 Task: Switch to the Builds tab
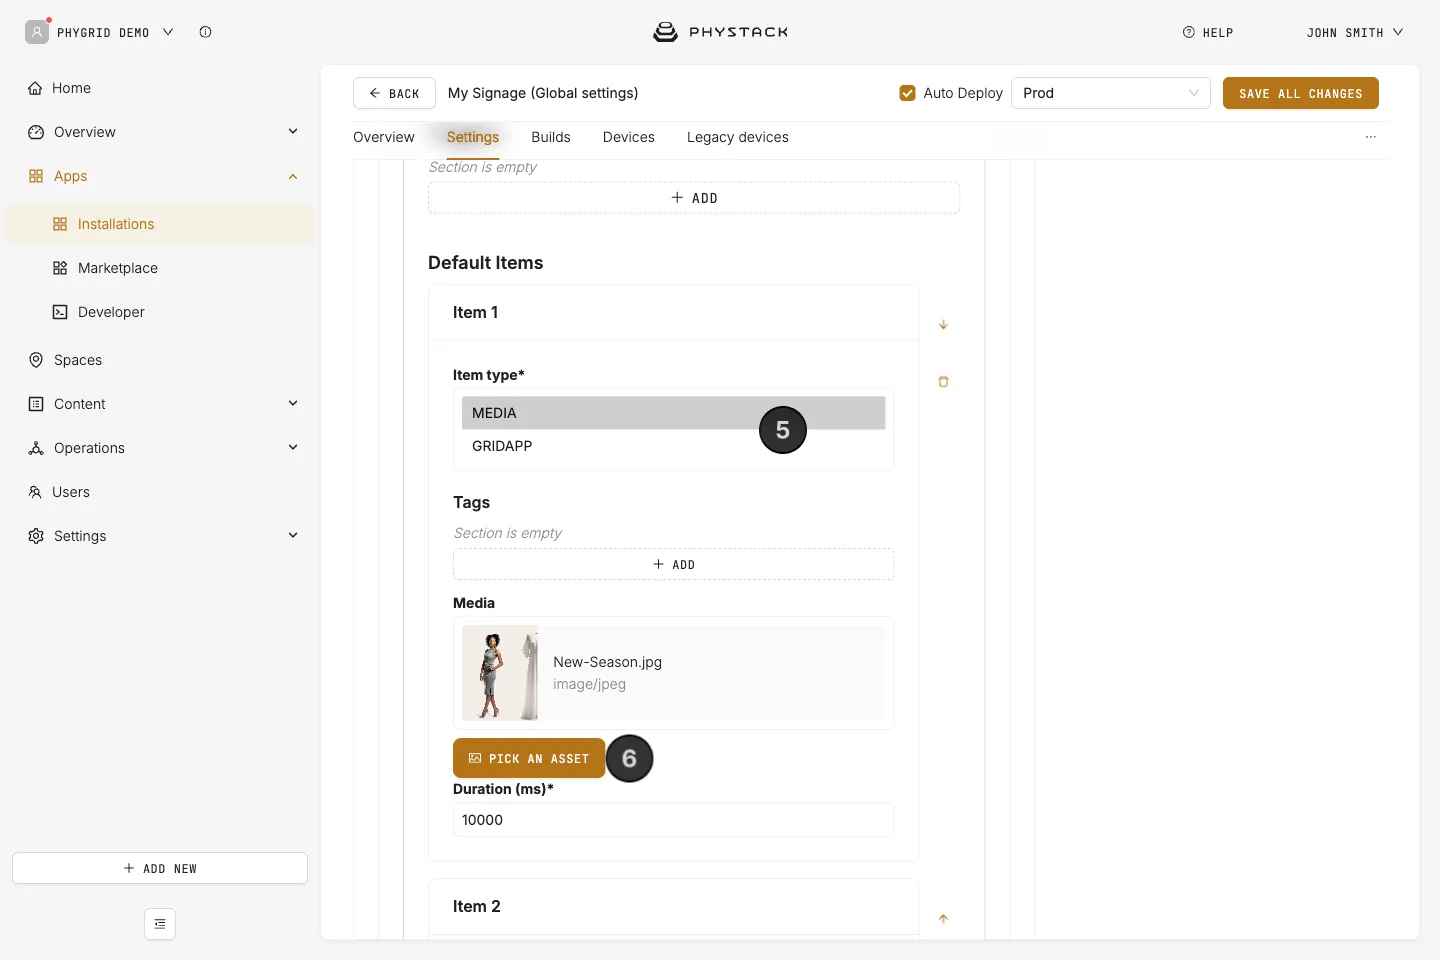(x=551, y=137)
